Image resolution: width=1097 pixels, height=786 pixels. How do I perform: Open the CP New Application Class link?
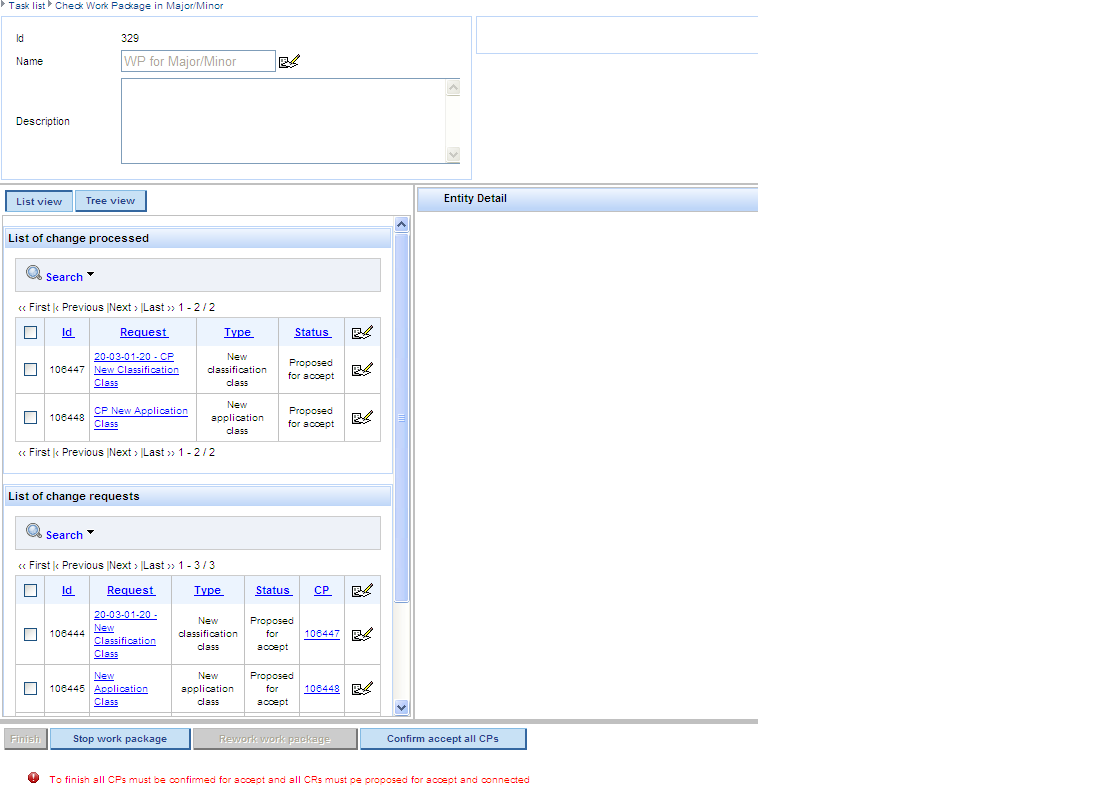(x=140, y=411)
